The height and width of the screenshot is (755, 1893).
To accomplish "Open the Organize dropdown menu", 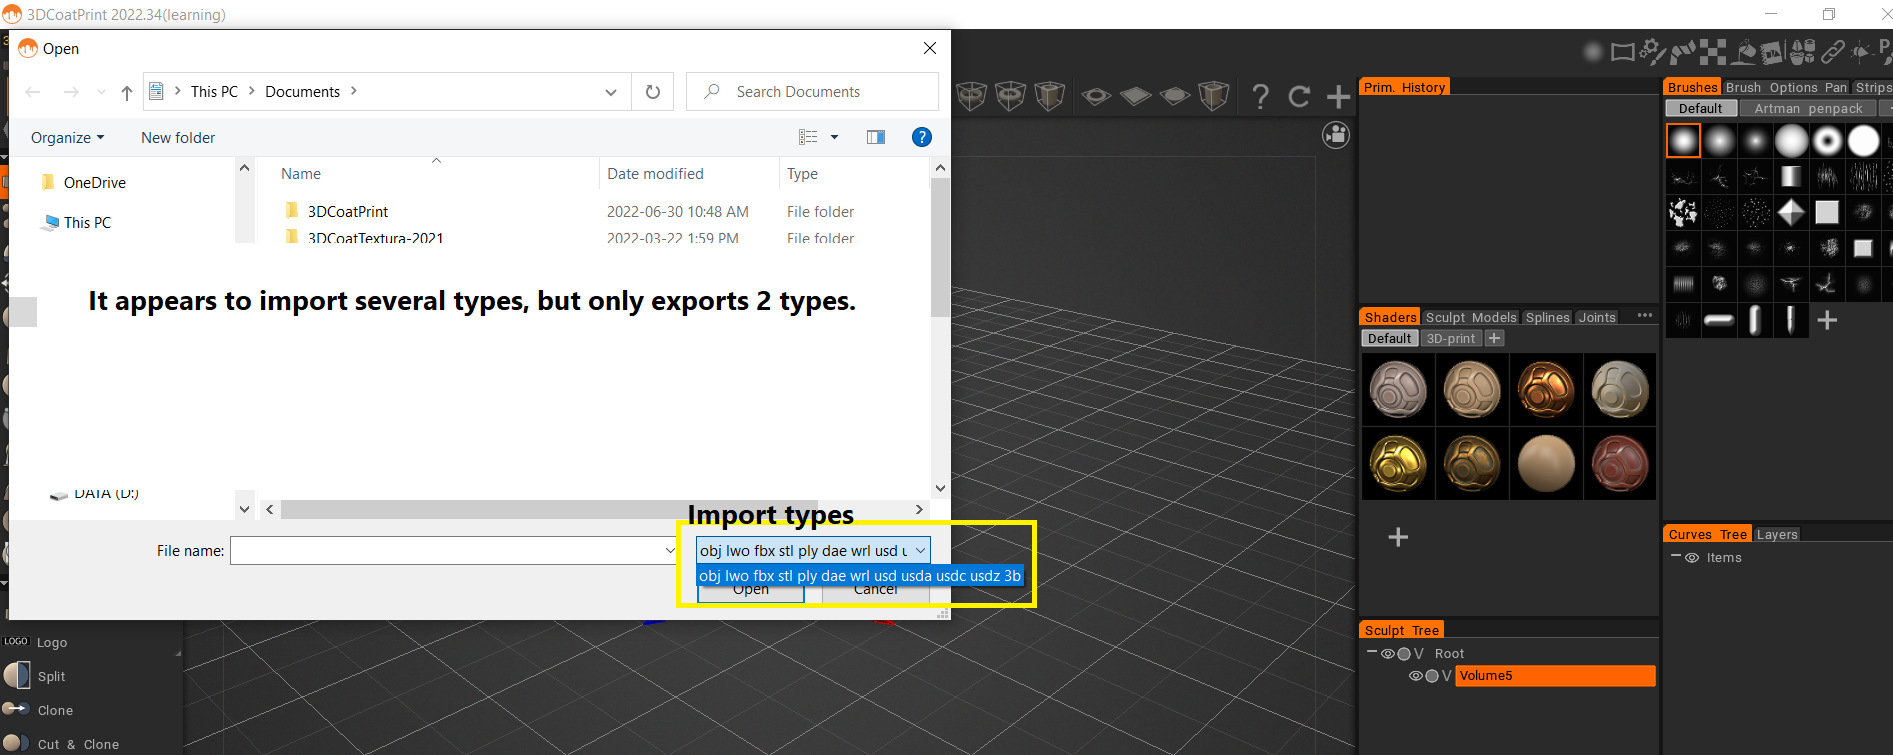I will pyautogui.click(x=67, y=138).
